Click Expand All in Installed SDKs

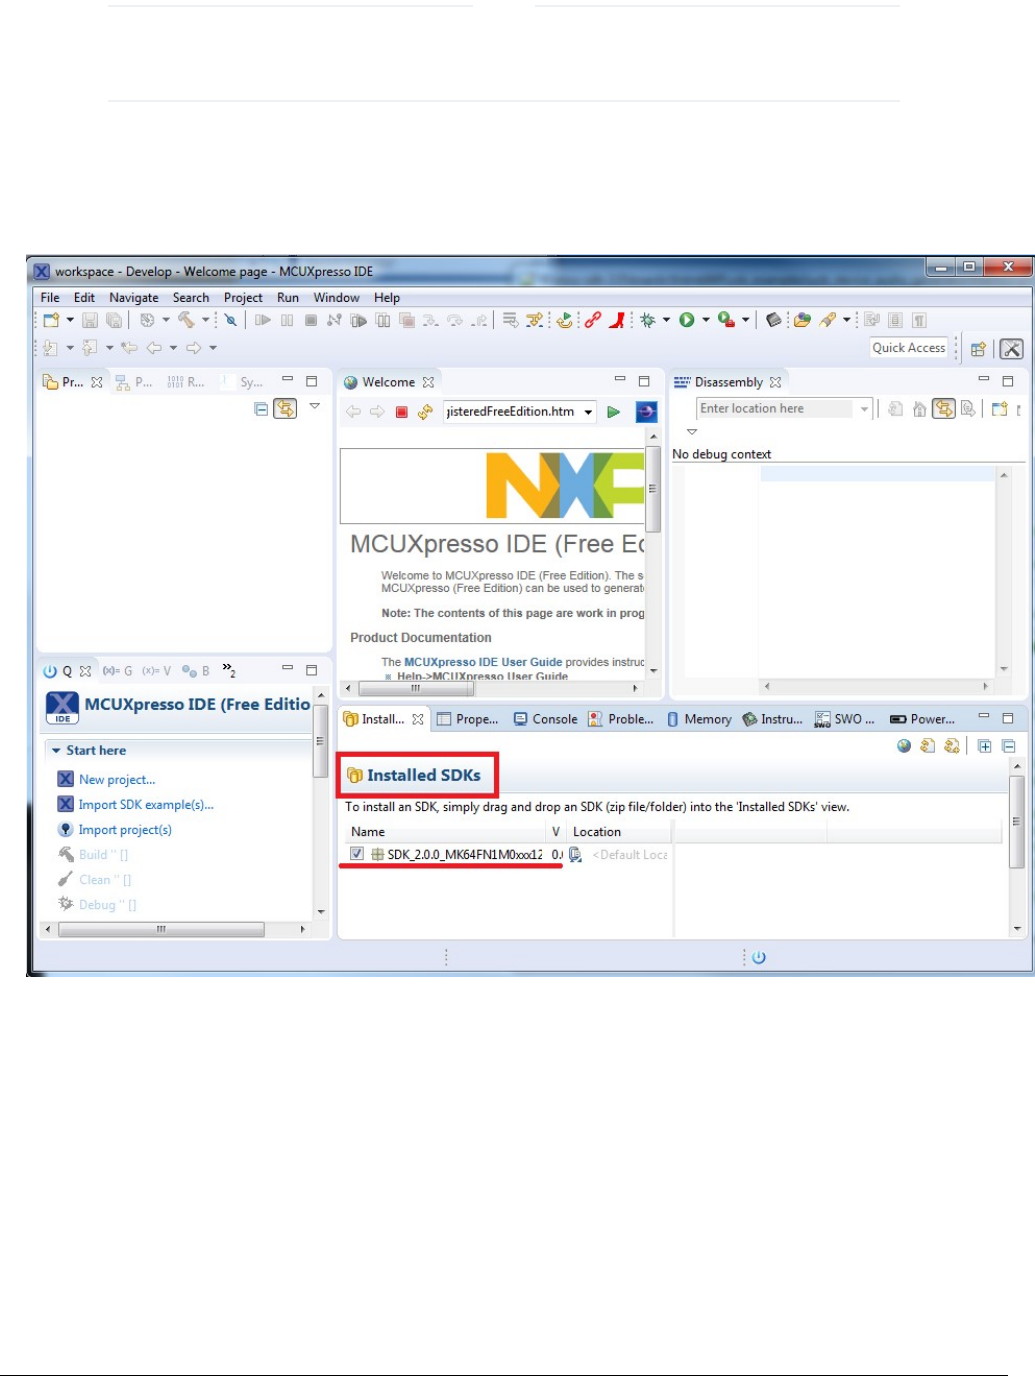[985, 746]
